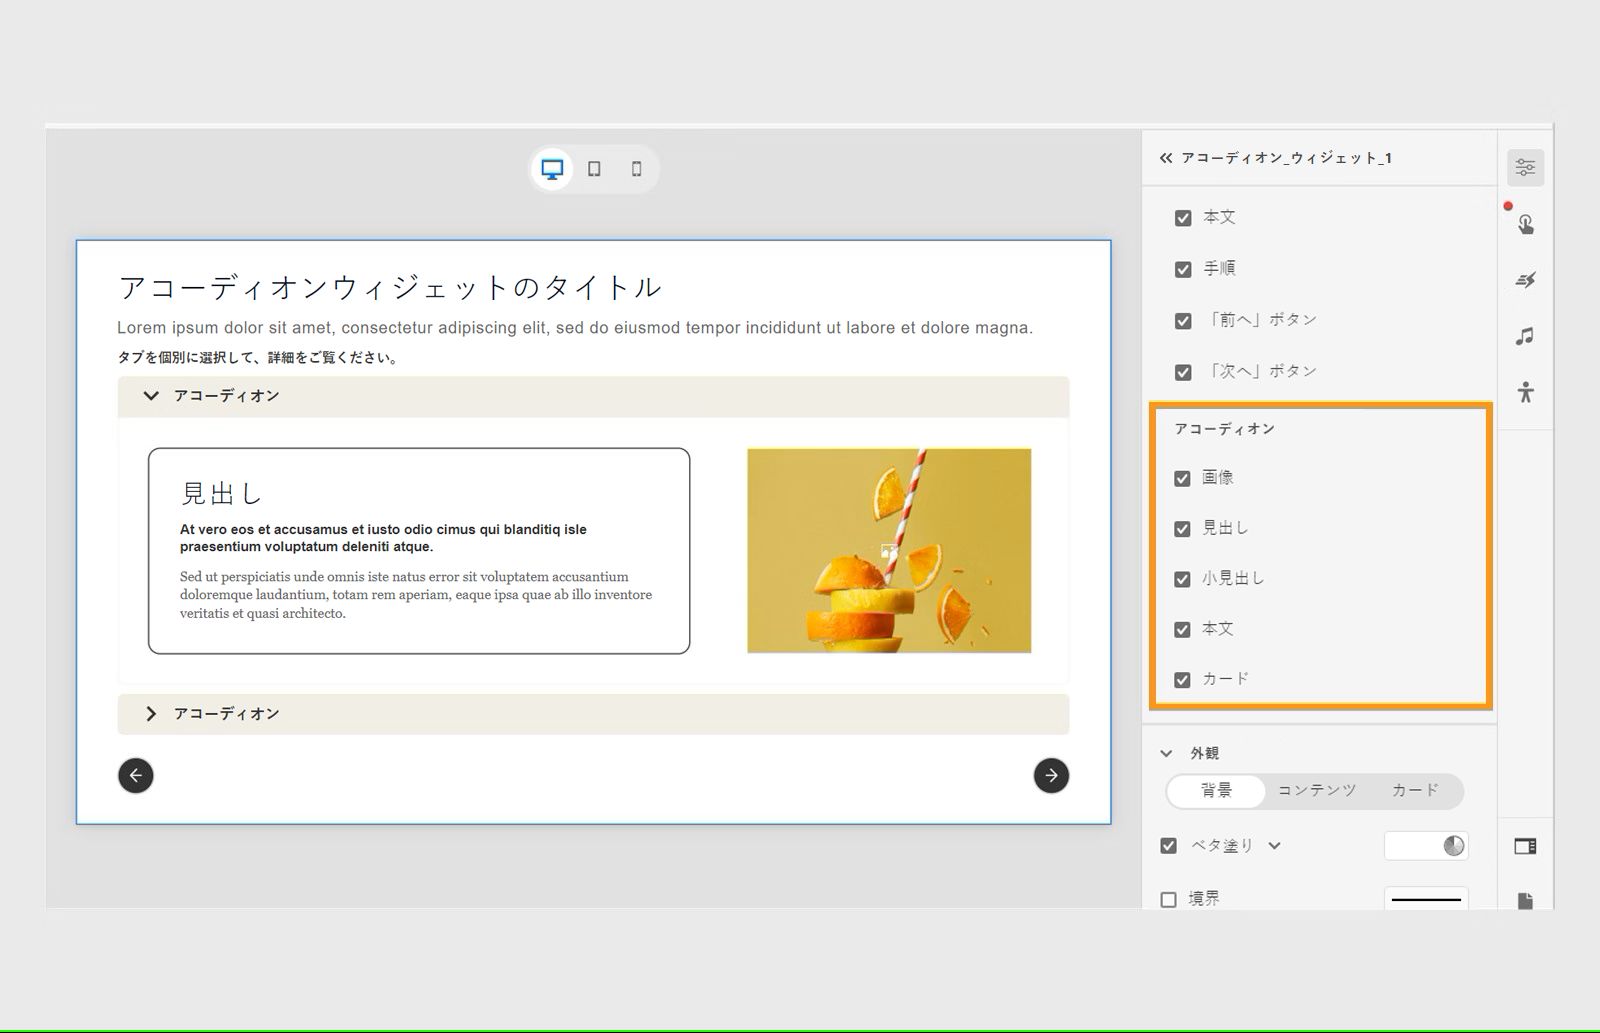
Task: Toggle the side panel layout icon
Action: [1525, 847]
